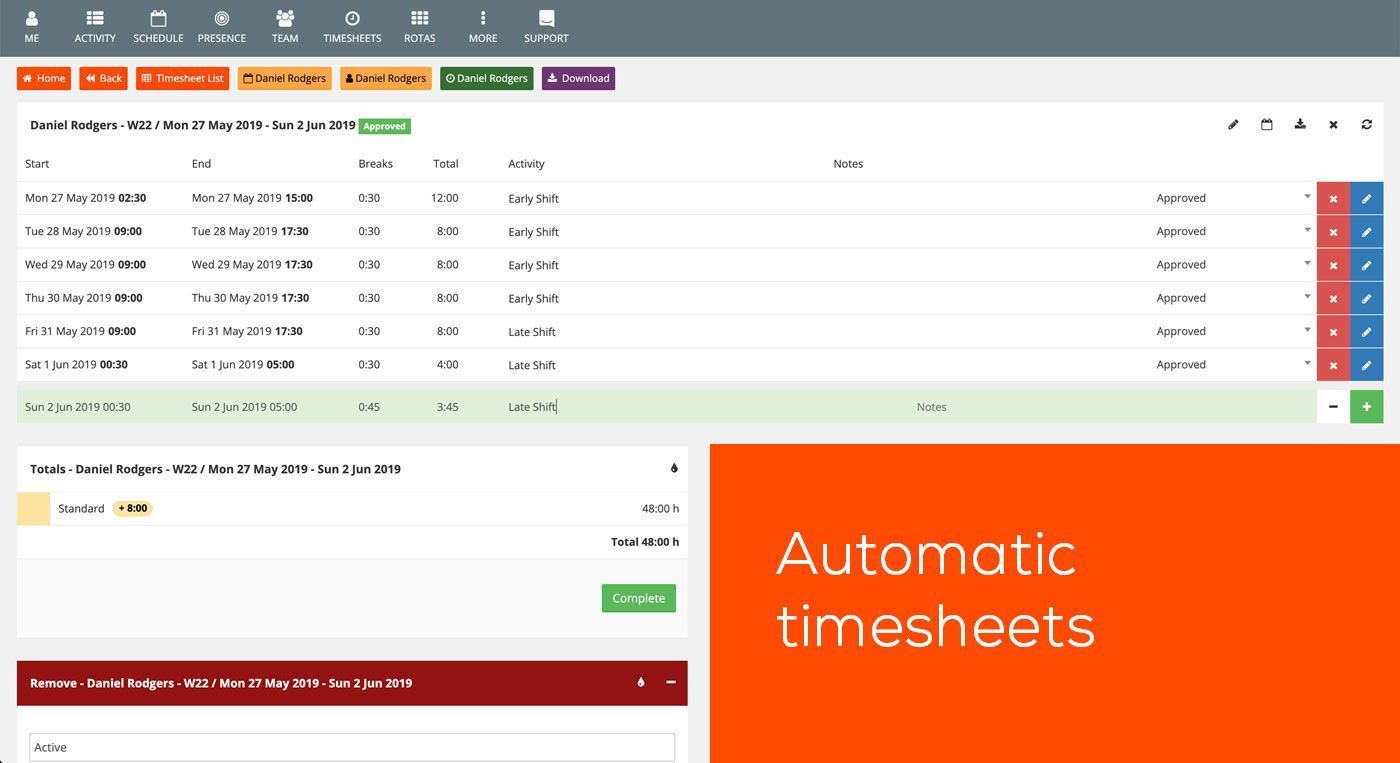Collapse the Remove panel with minus icon
The image size is (1400, 763).
click(671, 683)
